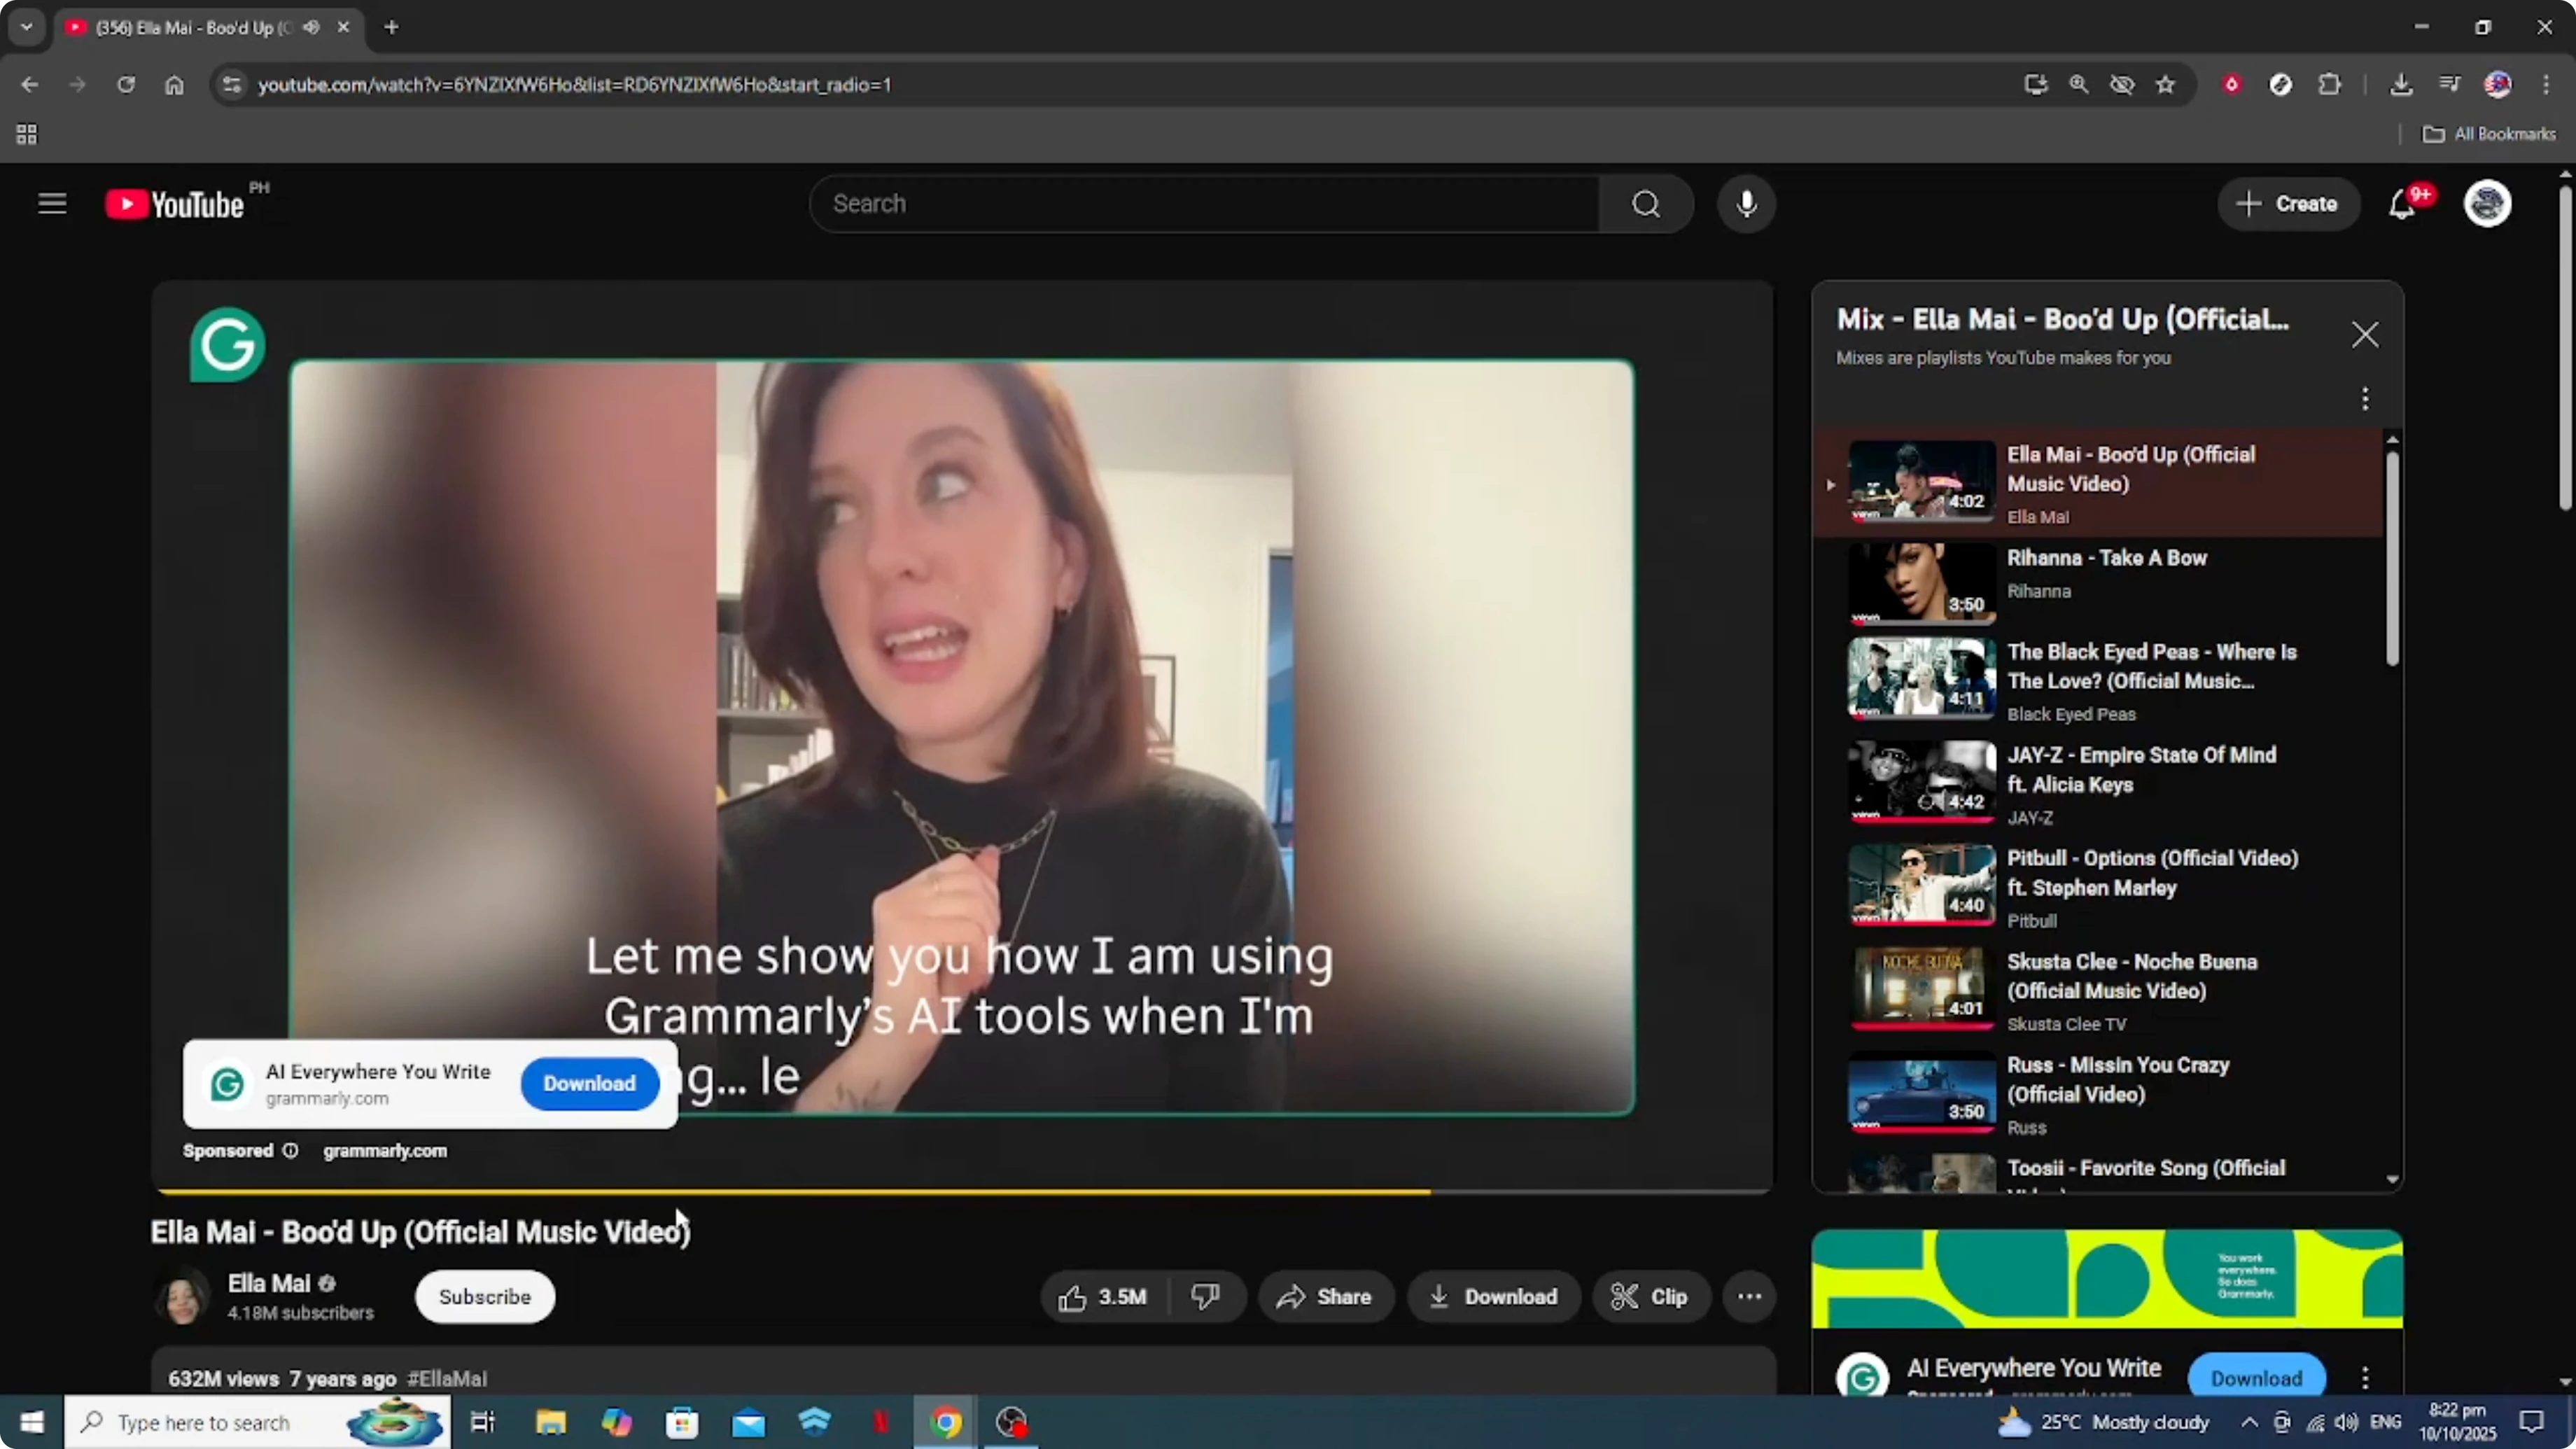Subscribe to the Ella Mai channel
Viewport: 2576px width, 1449px height.
tap(485, 1296)
